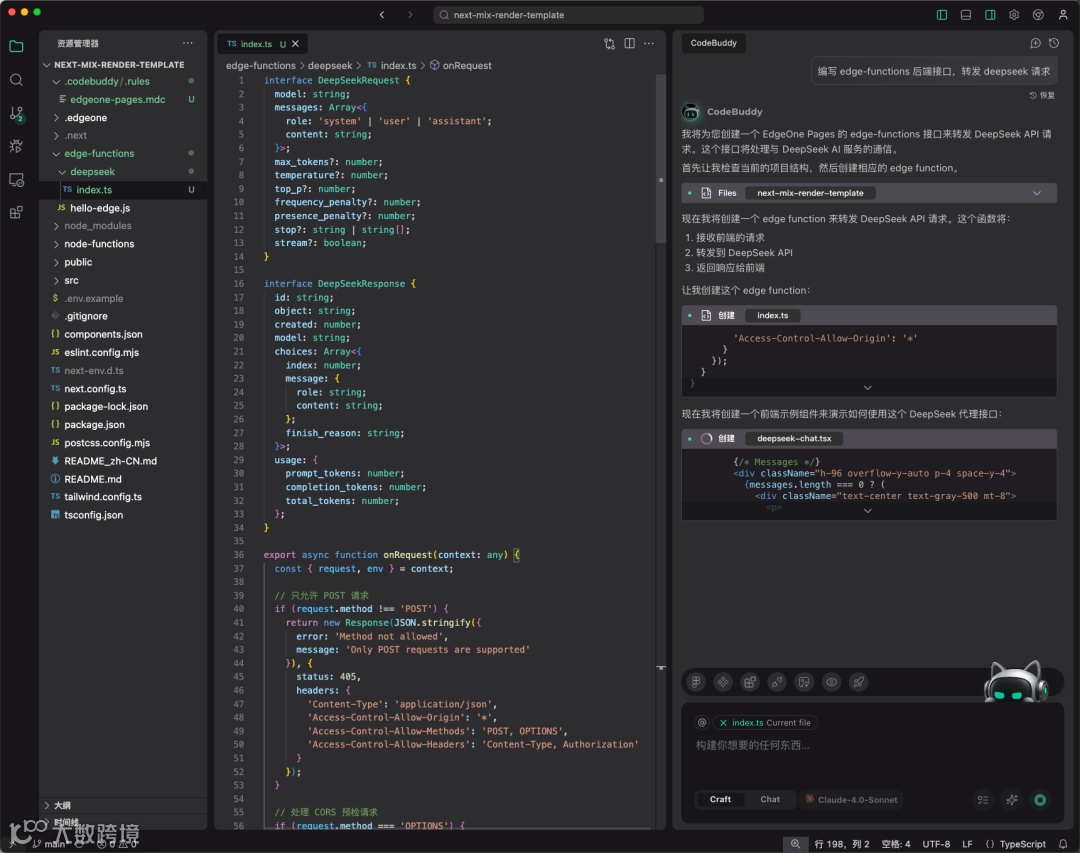
Task: Click the image upload icon in CodeBuddy toolbar
Action: pos(804,682)
